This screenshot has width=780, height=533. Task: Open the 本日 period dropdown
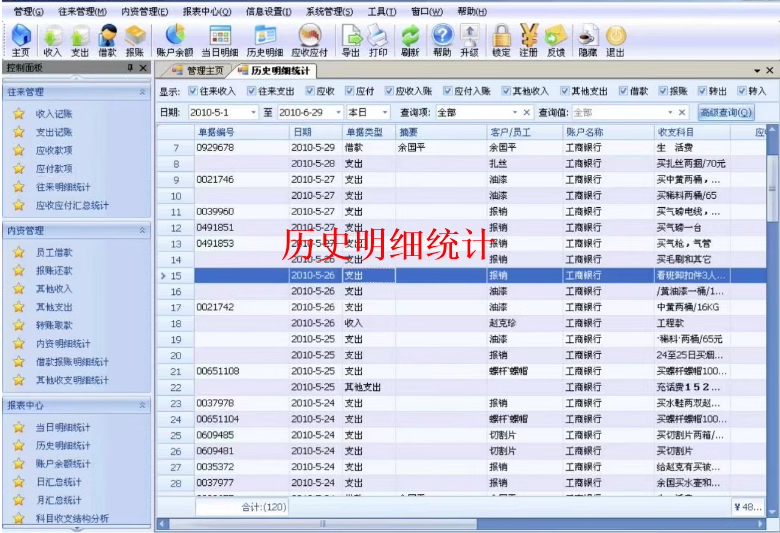[x=385, y=112]
